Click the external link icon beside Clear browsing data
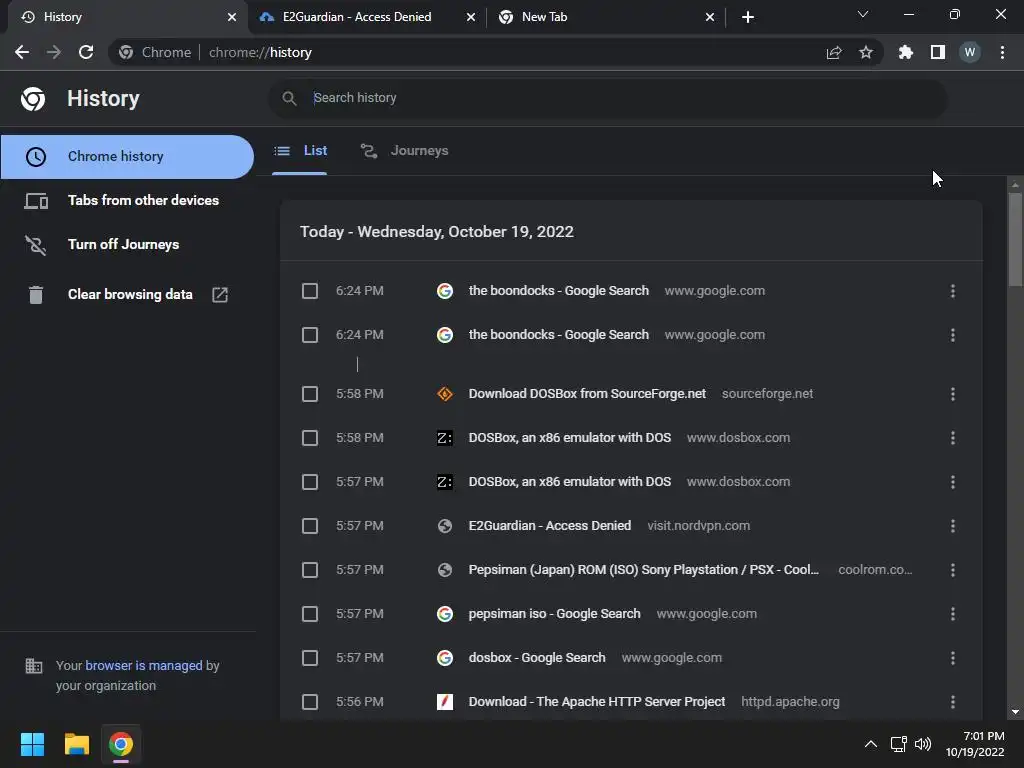 (x=220, y=295)
